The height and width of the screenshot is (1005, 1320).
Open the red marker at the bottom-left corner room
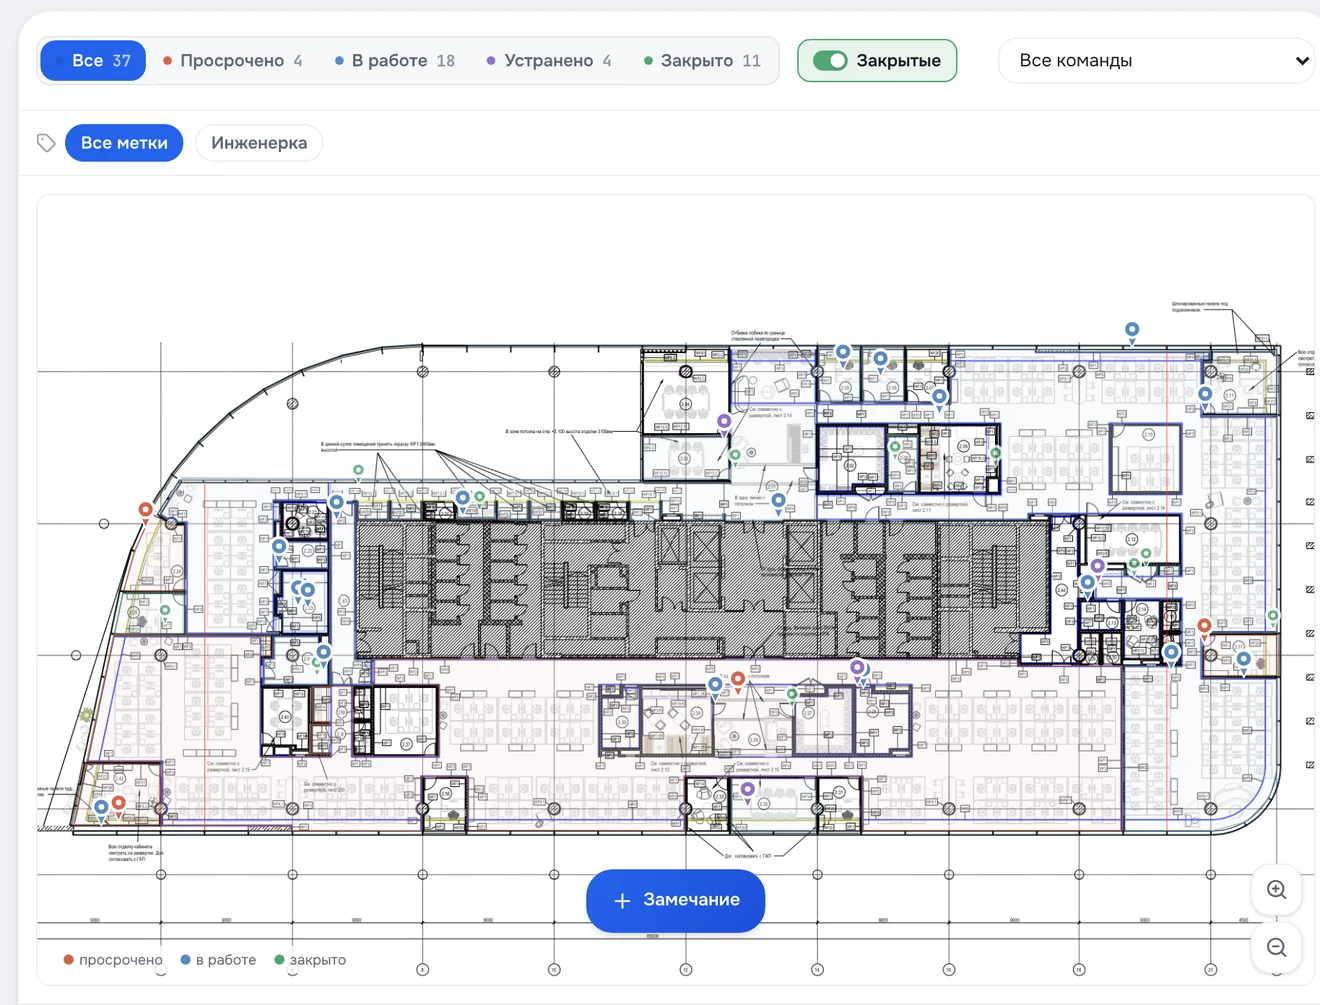119,805
